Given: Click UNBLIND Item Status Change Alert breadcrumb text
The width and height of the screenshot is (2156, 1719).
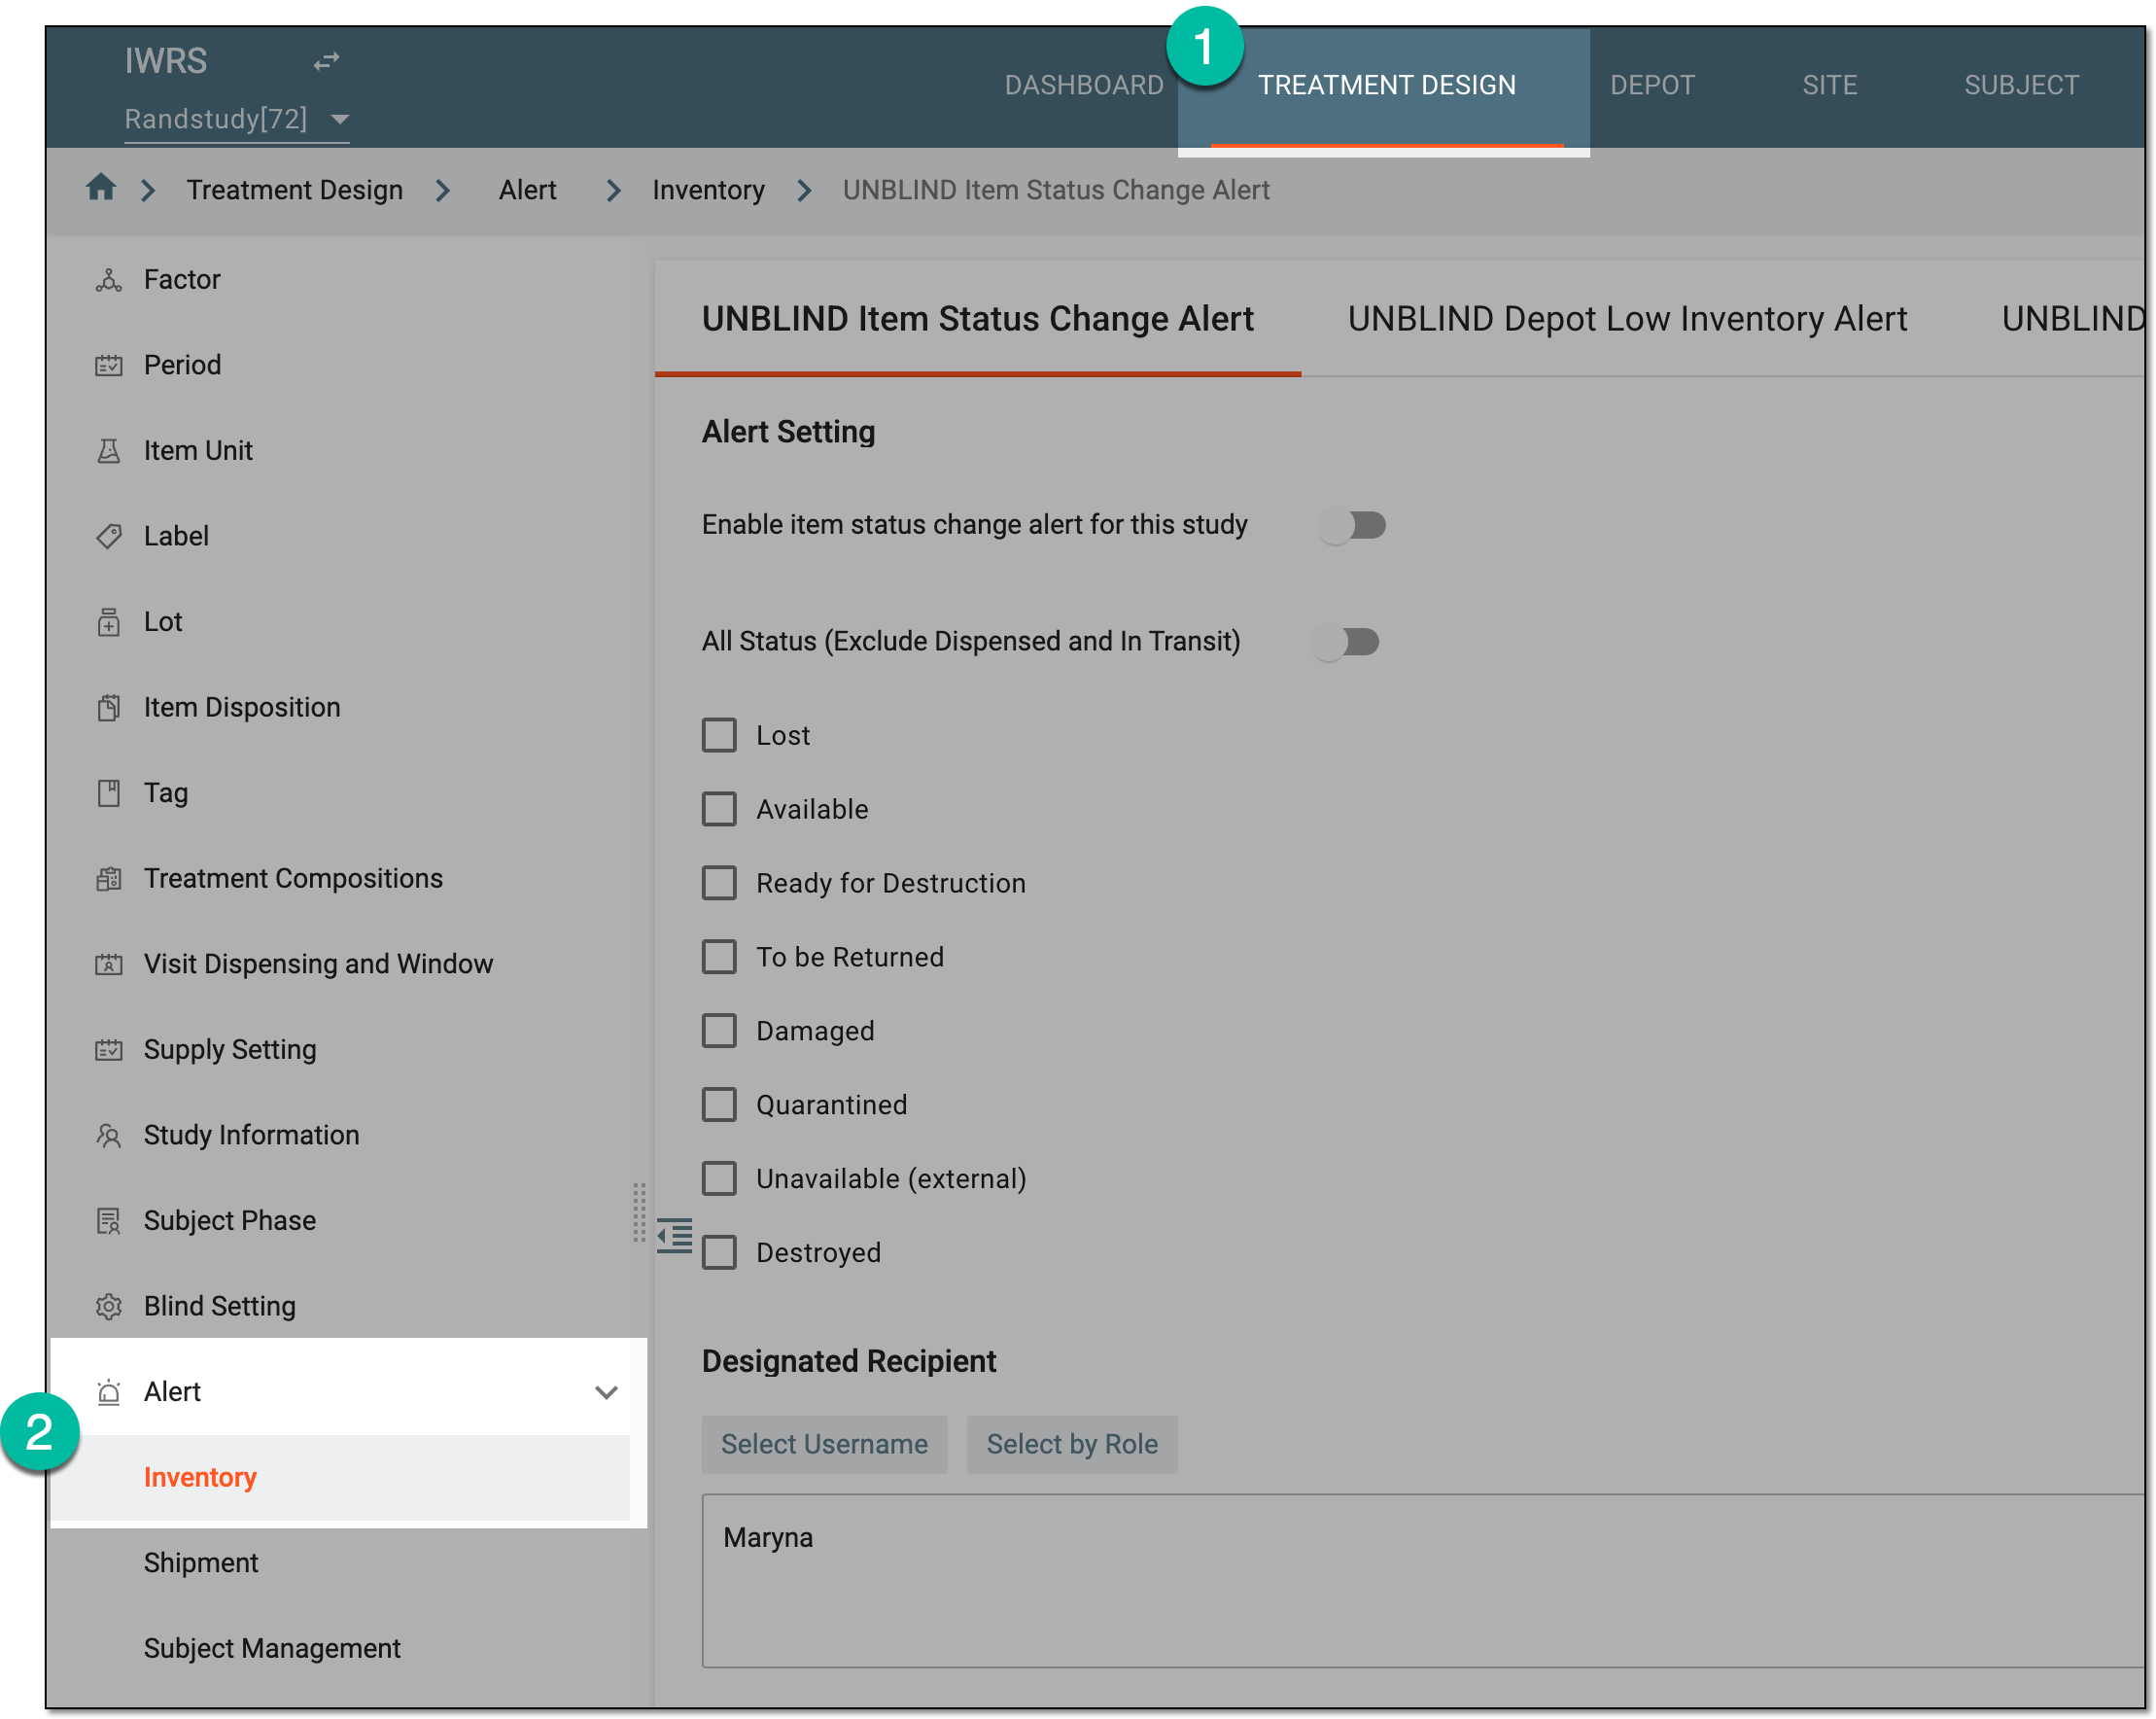Looking at the screenshot, I should pos(1056,190).
